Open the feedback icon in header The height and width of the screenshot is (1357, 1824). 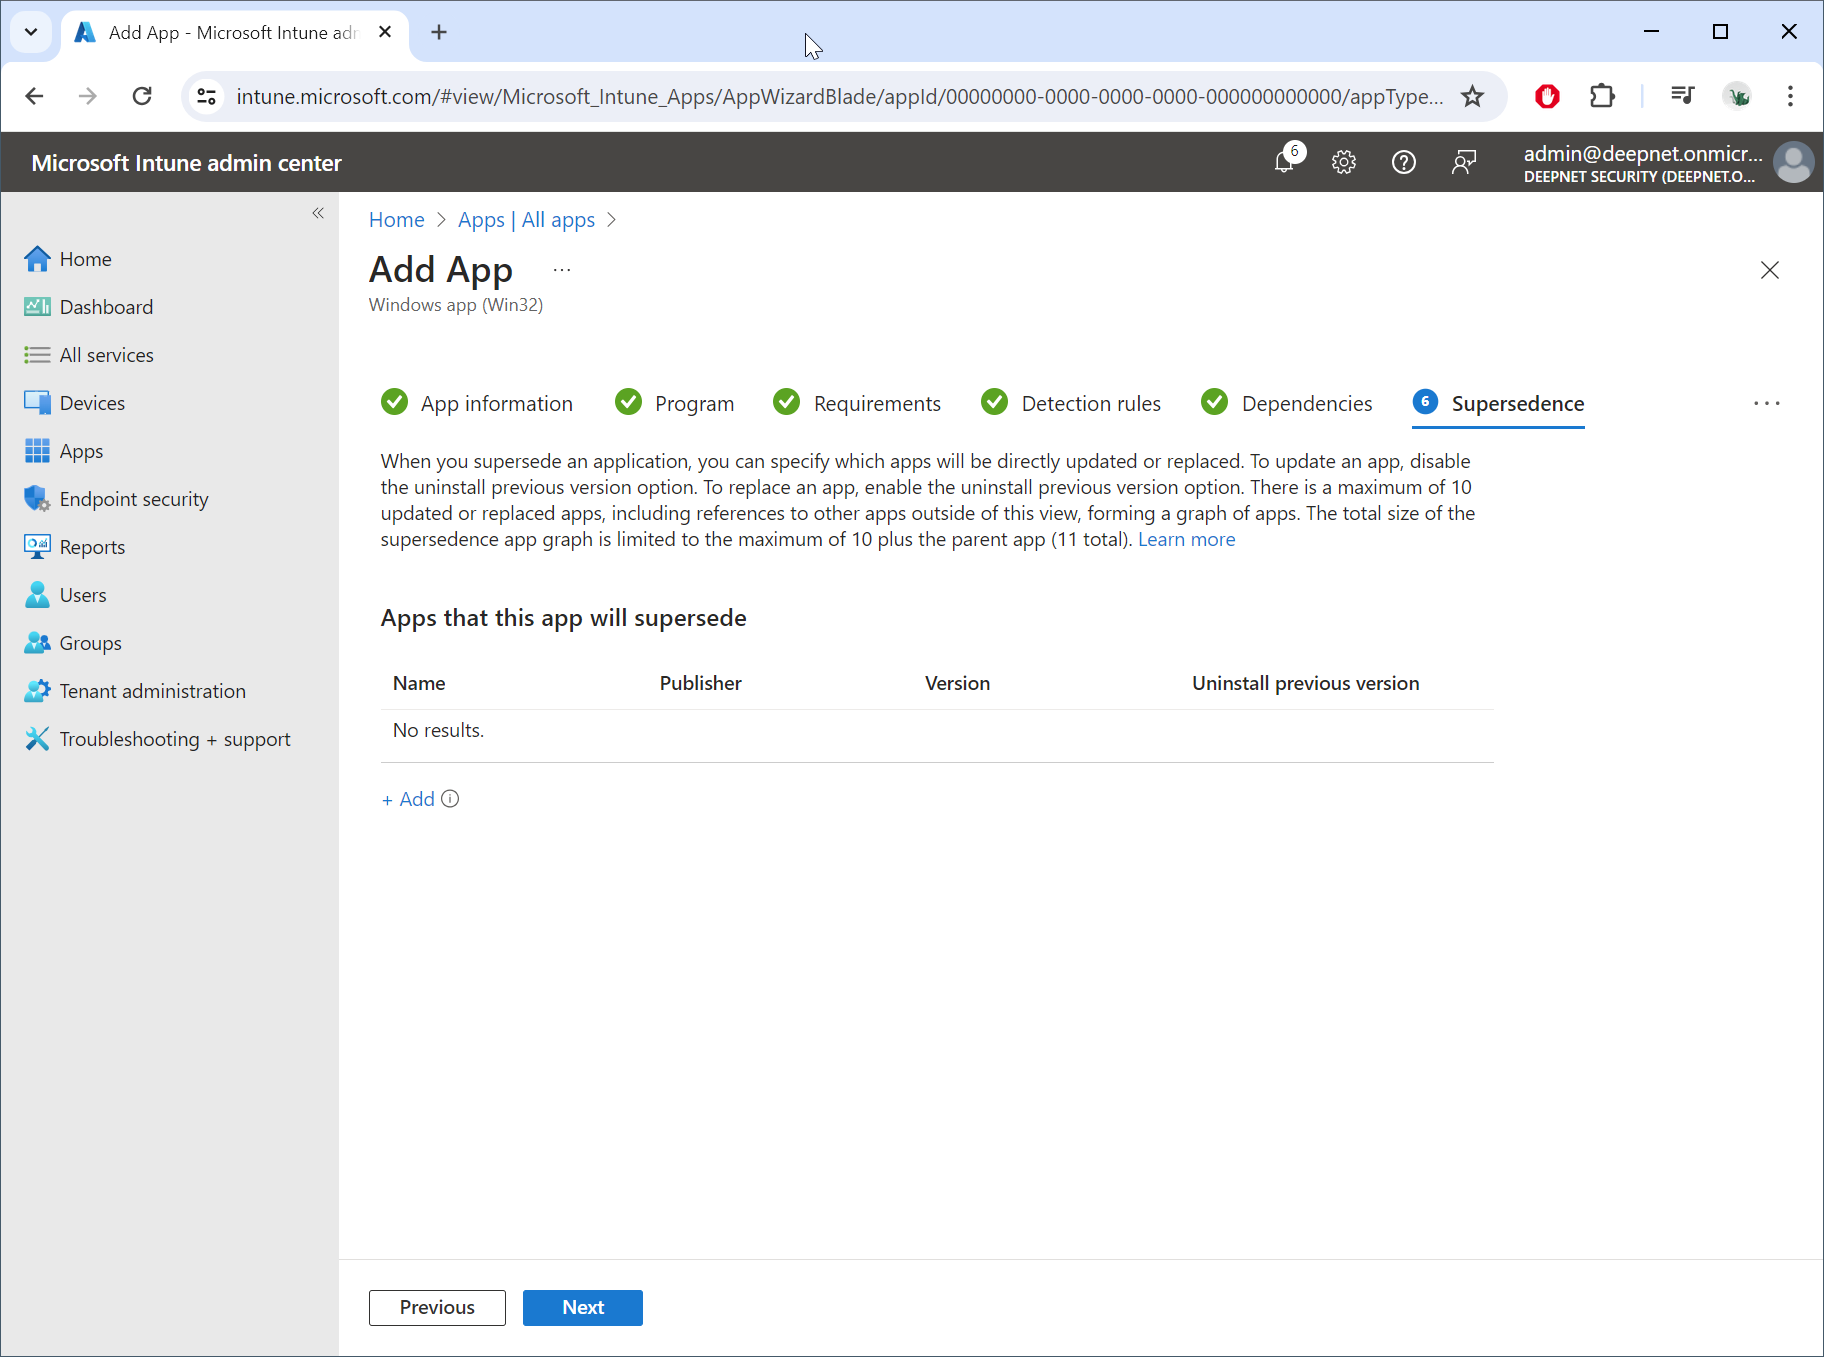coord(1464,162)
